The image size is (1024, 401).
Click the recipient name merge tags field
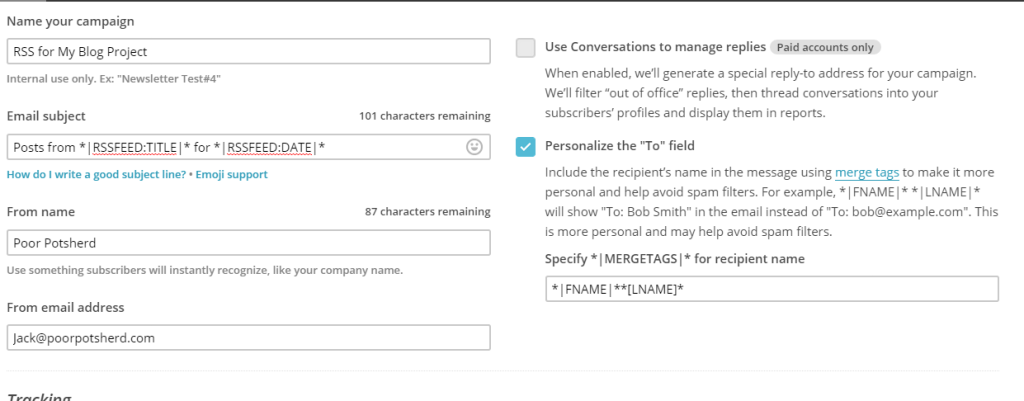772,289
